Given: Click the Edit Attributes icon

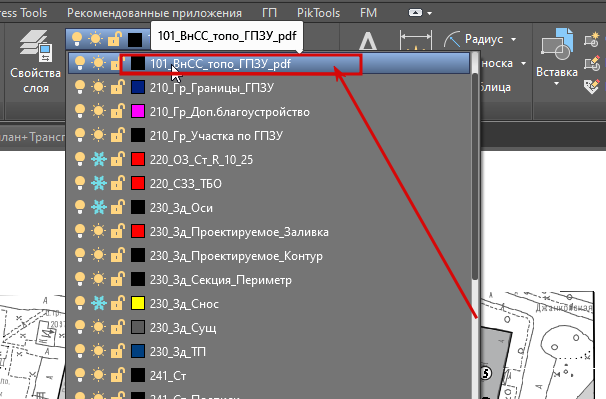Looking at the screenshot, I should (591, 87).
